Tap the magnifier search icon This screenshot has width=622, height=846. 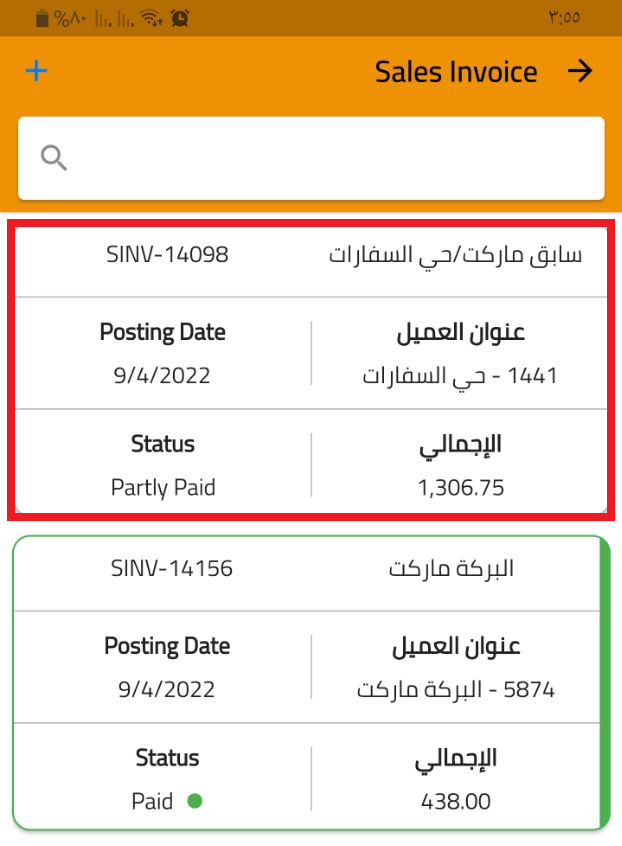pos(54,157)
